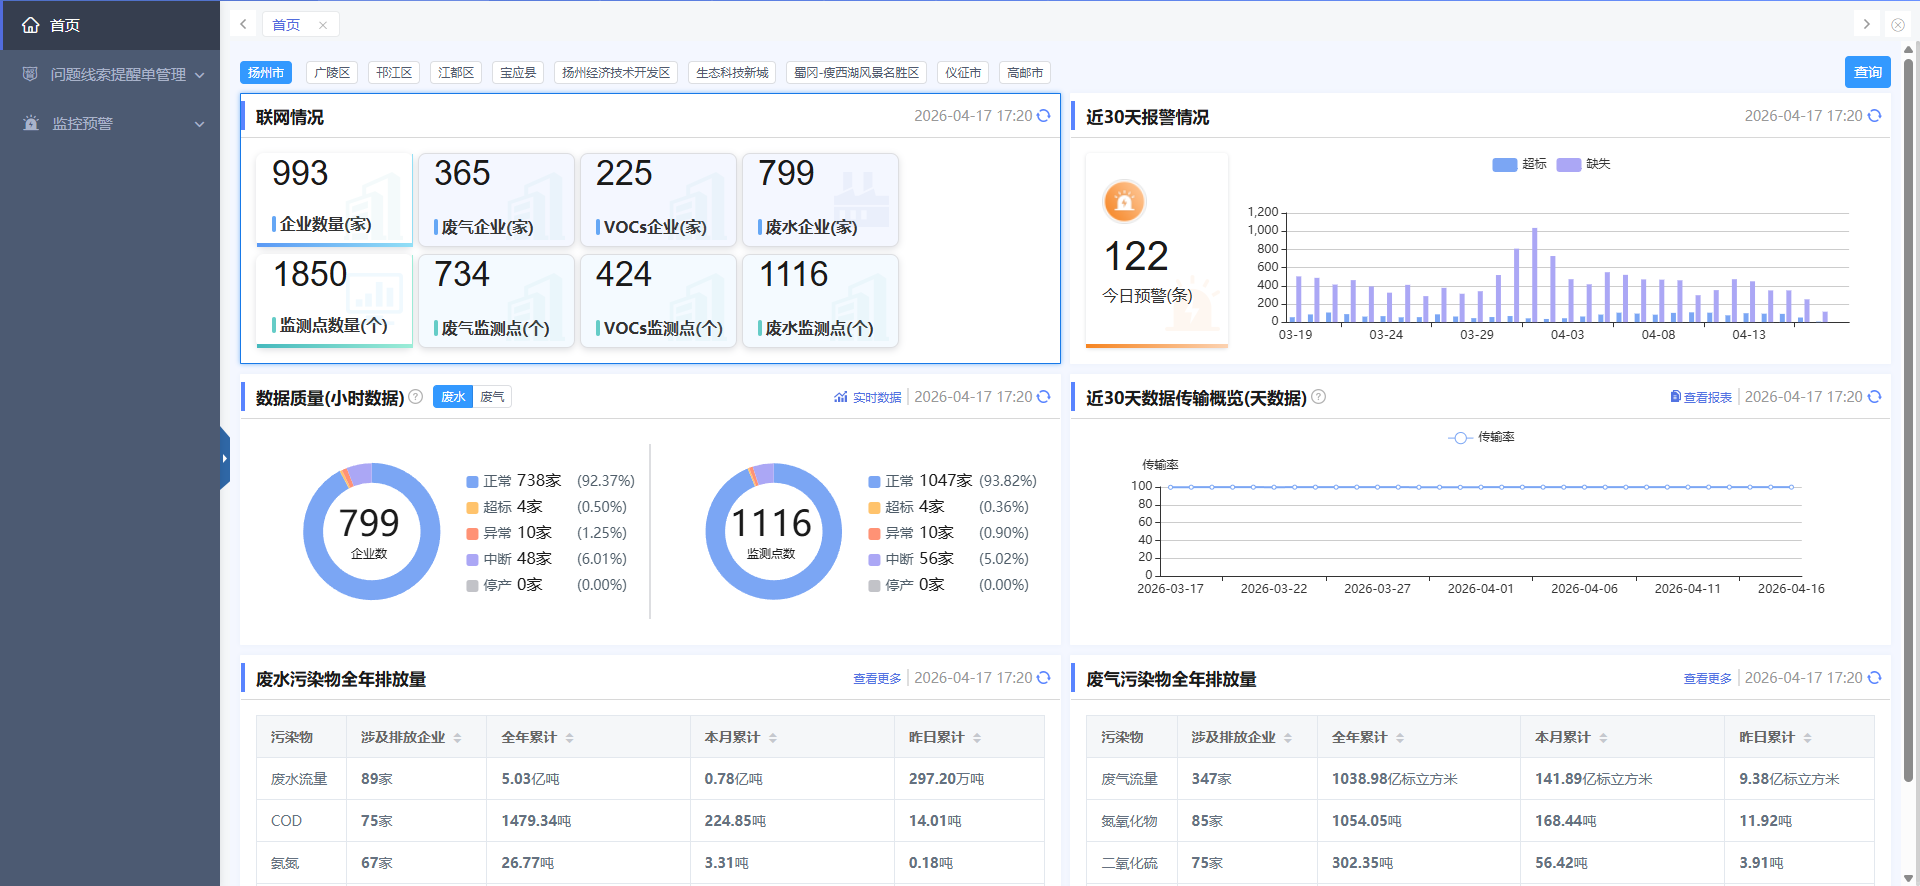Image resolution: width=1920 pixels, height=886 pixels.
Task: Refresh the 废水污染物全年排放量 table
Action: (1043, 678)
